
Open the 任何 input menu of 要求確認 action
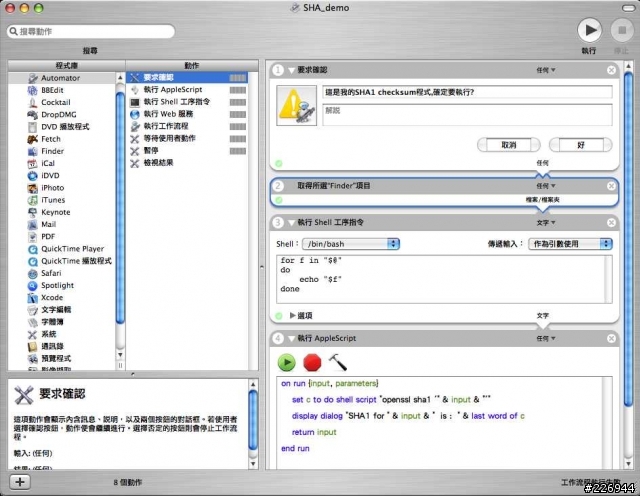[x=546, y=70]
